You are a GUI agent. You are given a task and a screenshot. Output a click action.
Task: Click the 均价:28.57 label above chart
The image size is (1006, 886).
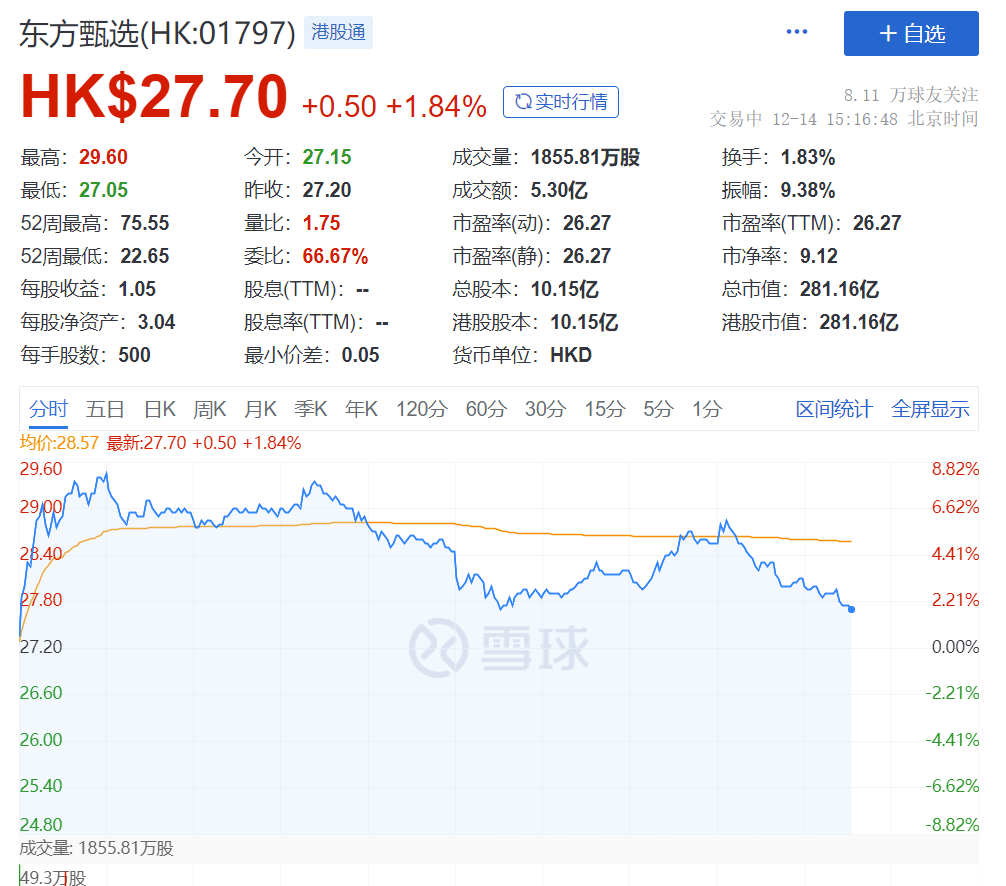(x=59, y=443)
